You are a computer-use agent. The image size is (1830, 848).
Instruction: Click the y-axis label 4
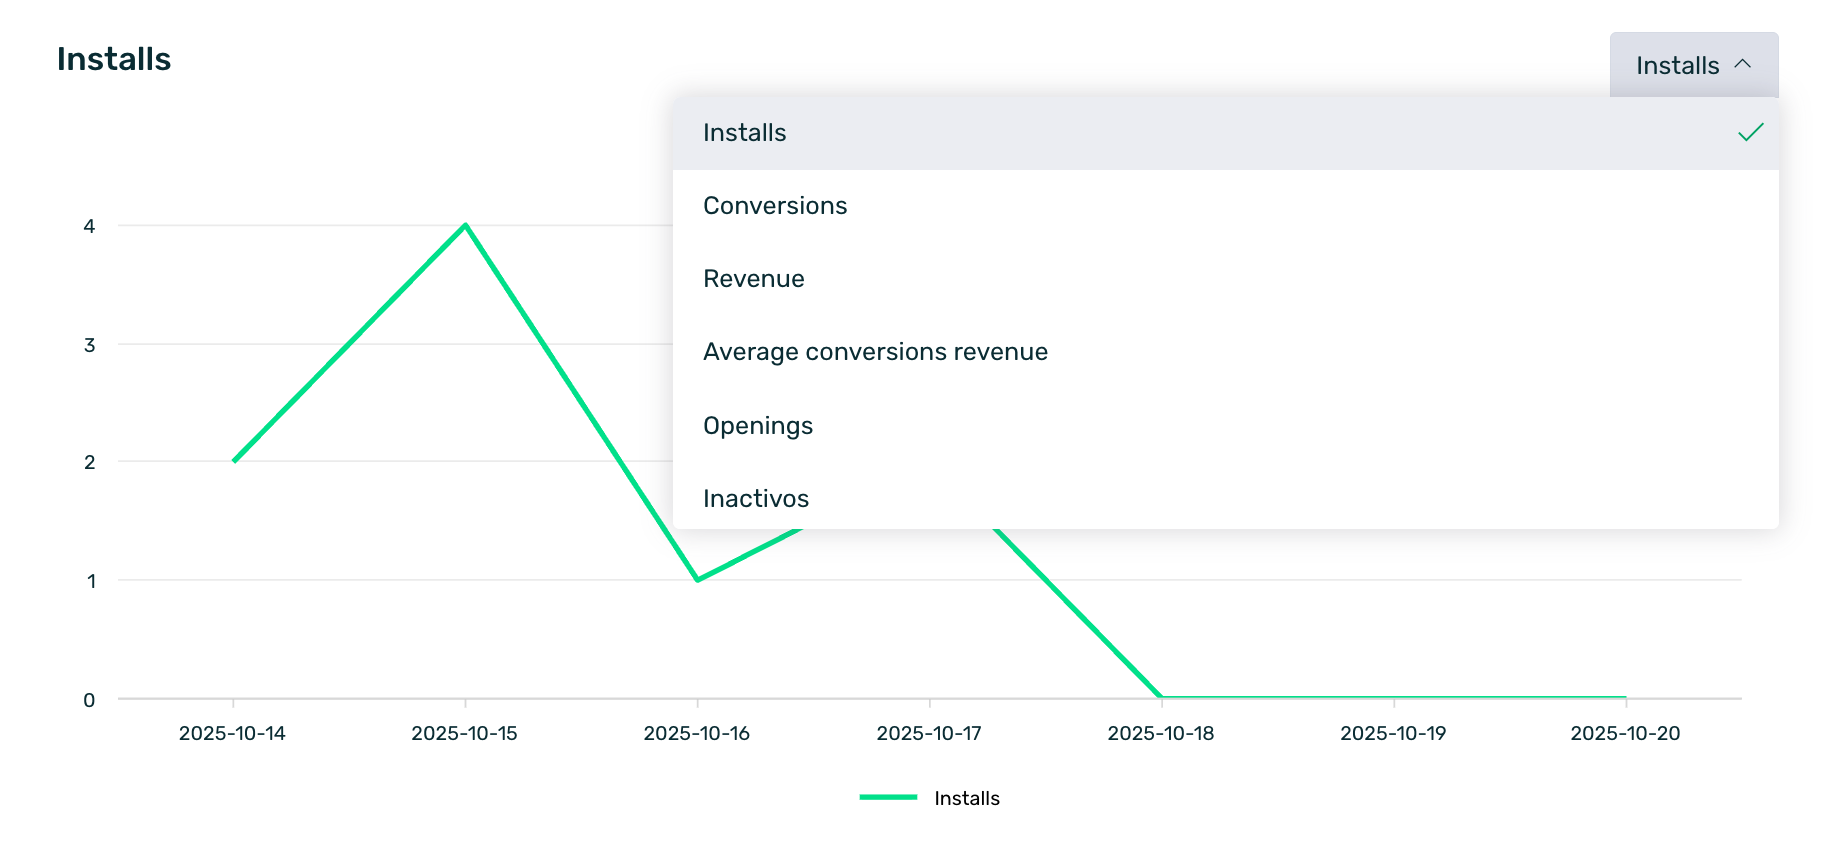[x=90, y=226]
